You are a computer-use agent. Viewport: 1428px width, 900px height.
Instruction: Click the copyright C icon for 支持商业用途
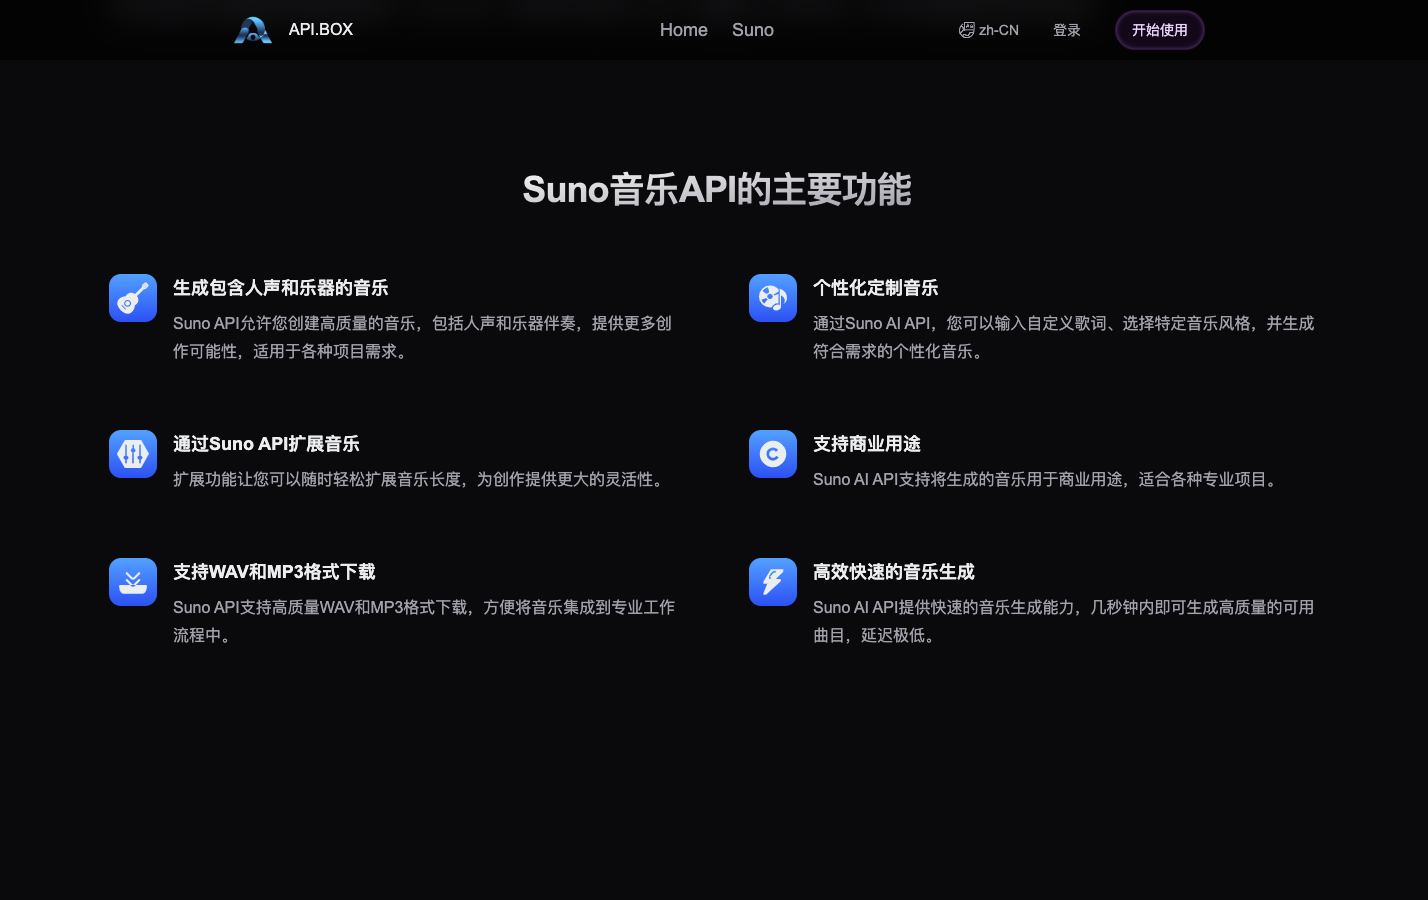pyautogui.click(x=773, y=454)
